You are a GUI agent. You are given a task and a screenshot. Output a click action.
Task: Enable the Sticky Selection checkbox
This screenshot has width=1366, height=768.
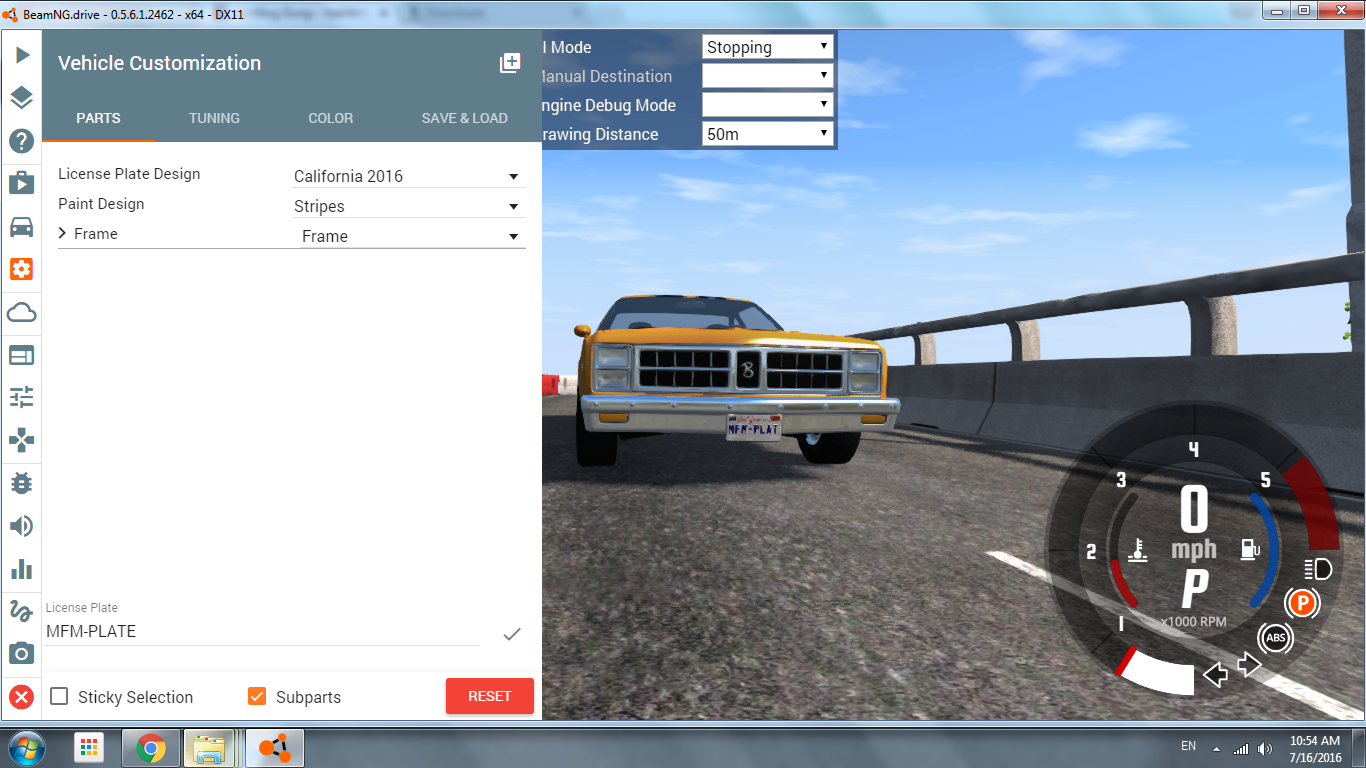tap(59, 696)
